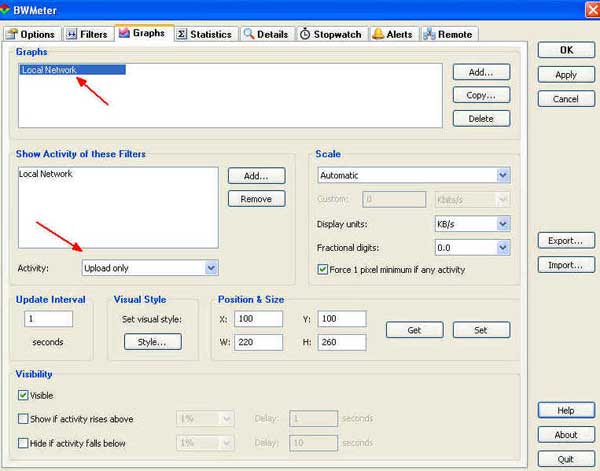Enable Hide if activity falls below

23,443
